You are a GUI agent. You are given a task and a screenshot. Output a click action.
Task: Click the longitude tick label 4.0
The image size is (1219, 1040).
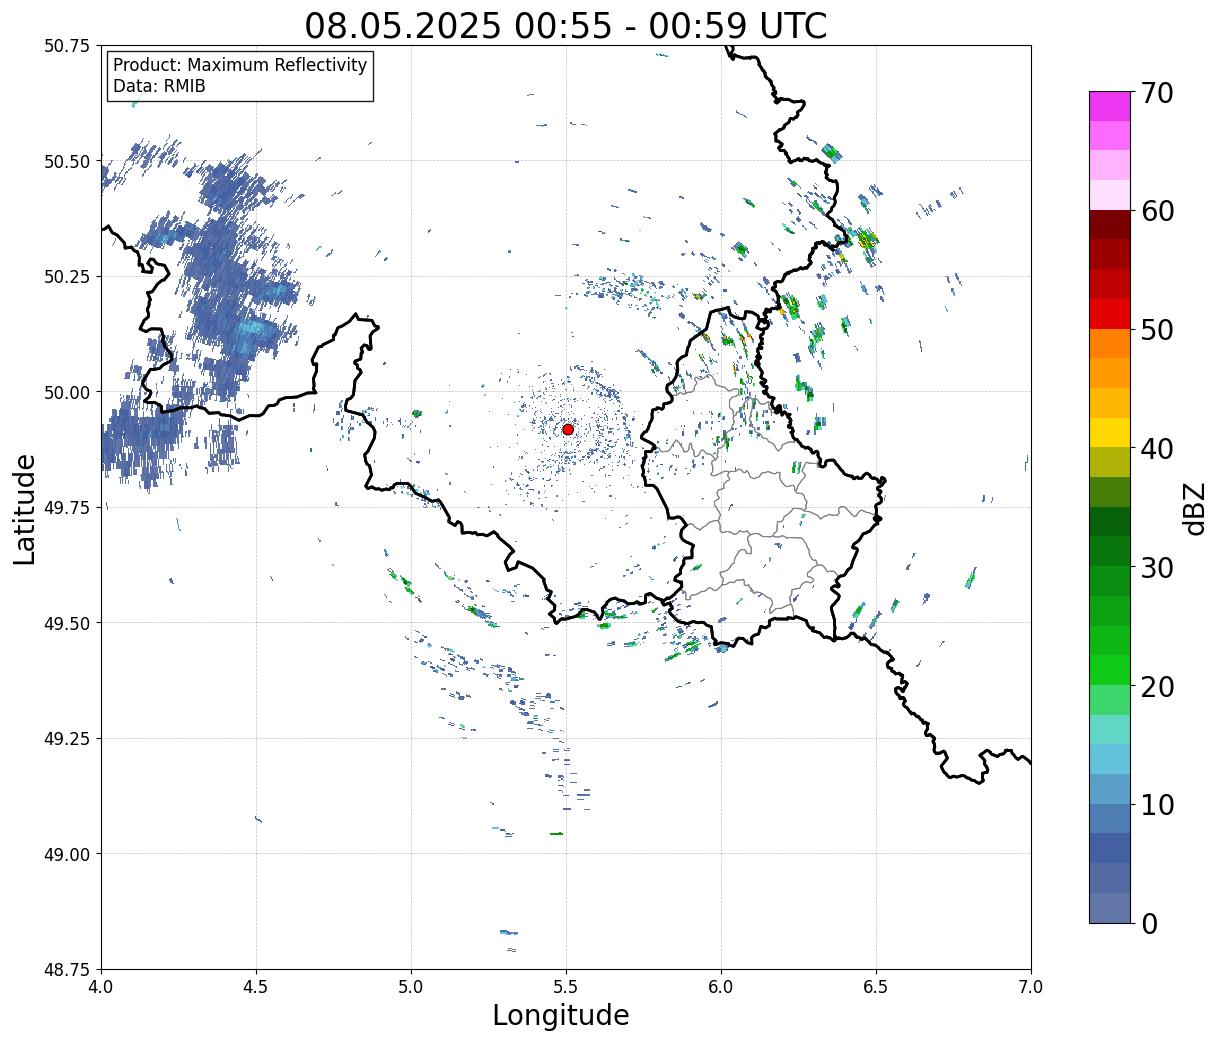[101, 987]
